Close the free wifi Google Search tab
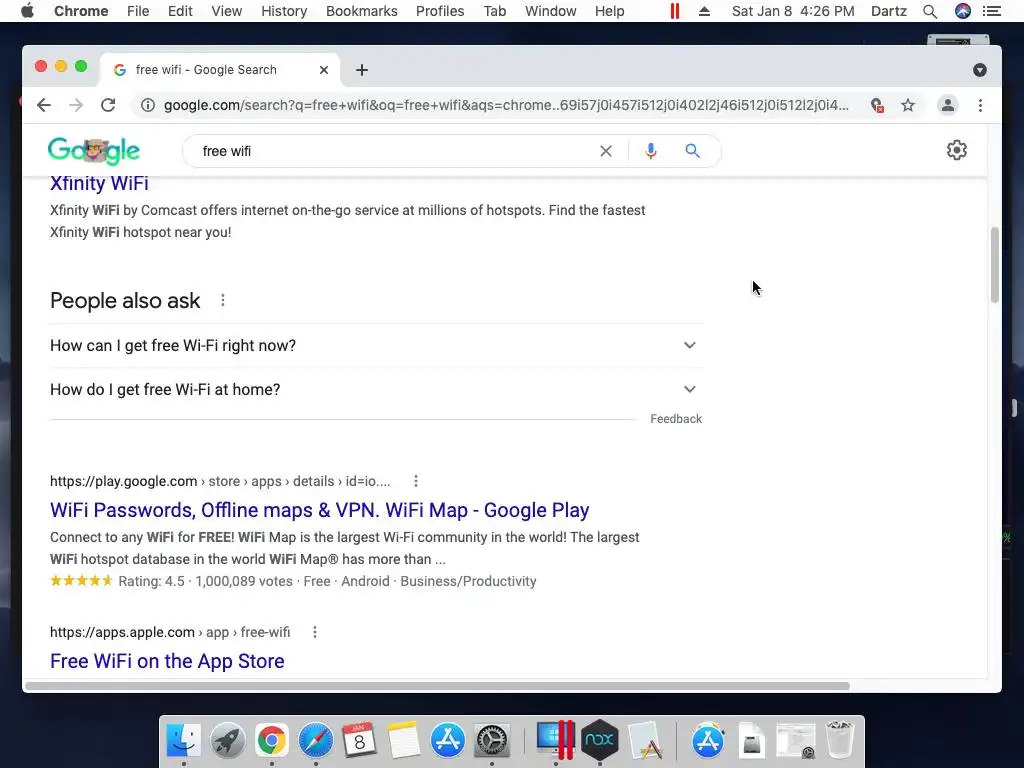 (323, 70)
